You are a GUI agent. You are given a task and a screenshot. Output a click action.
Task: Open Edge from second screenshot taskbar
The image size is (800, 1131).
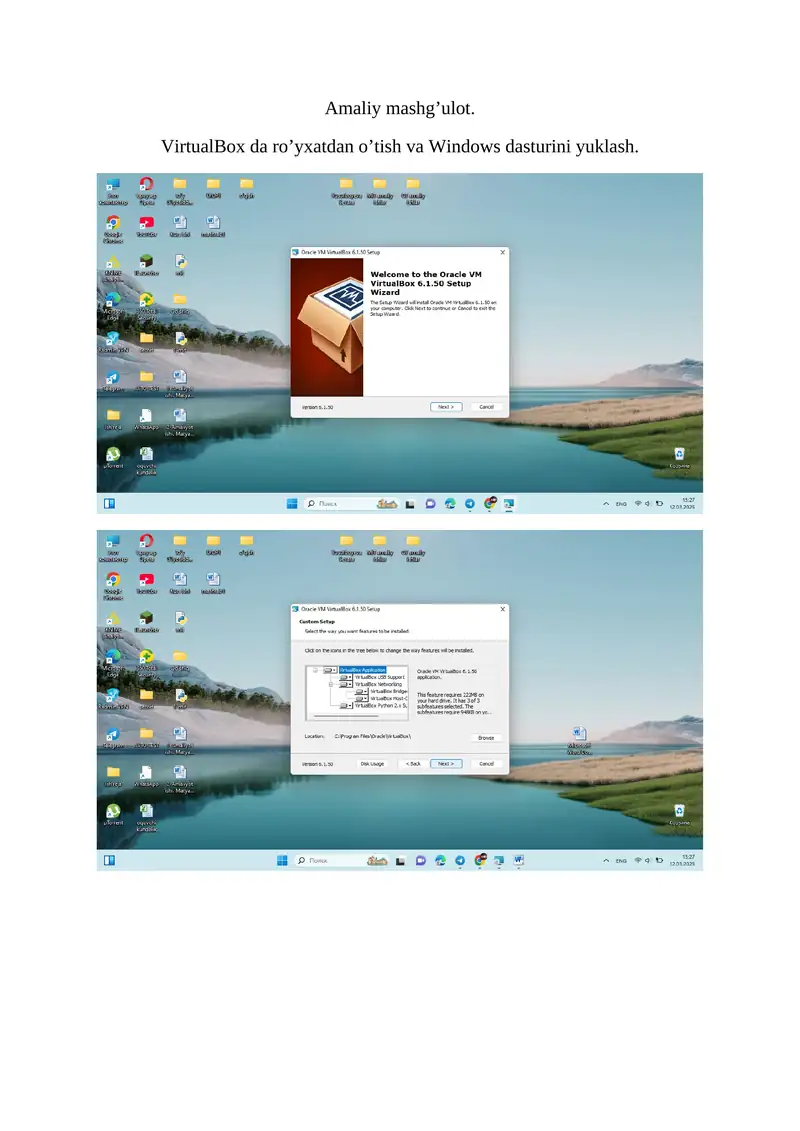[441, 861]
